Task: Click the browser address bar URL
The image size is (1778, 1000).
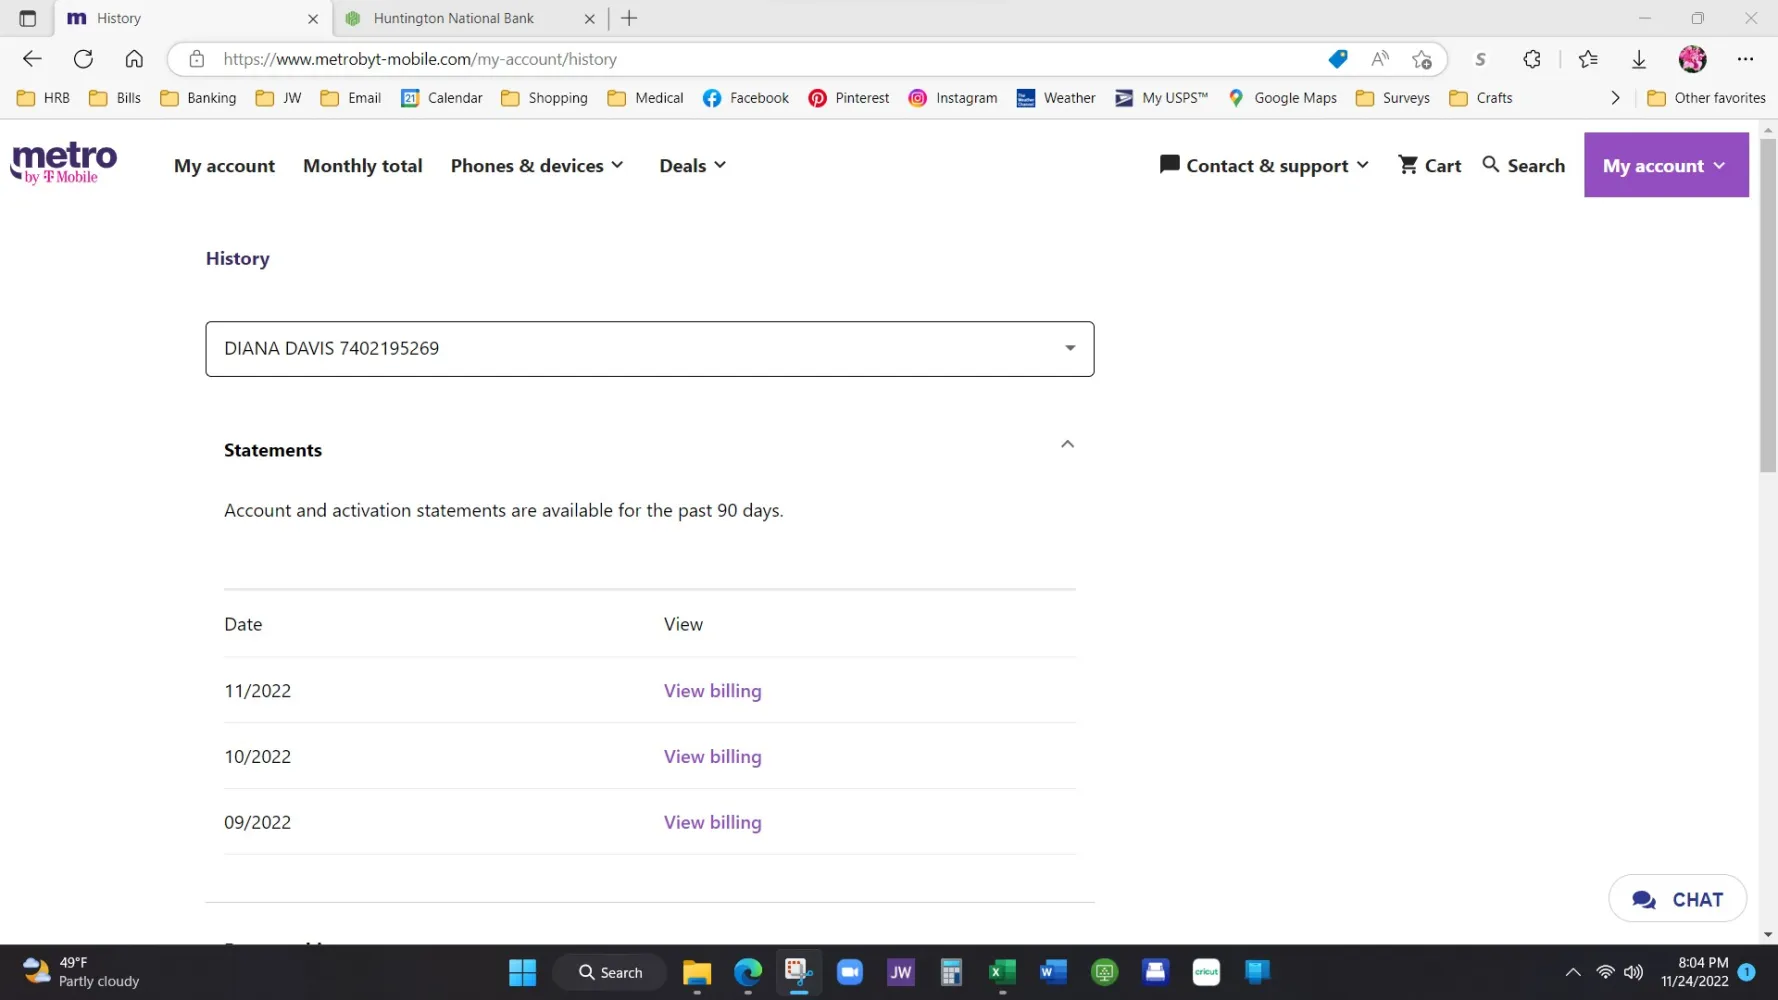Action: coord(420,59)
